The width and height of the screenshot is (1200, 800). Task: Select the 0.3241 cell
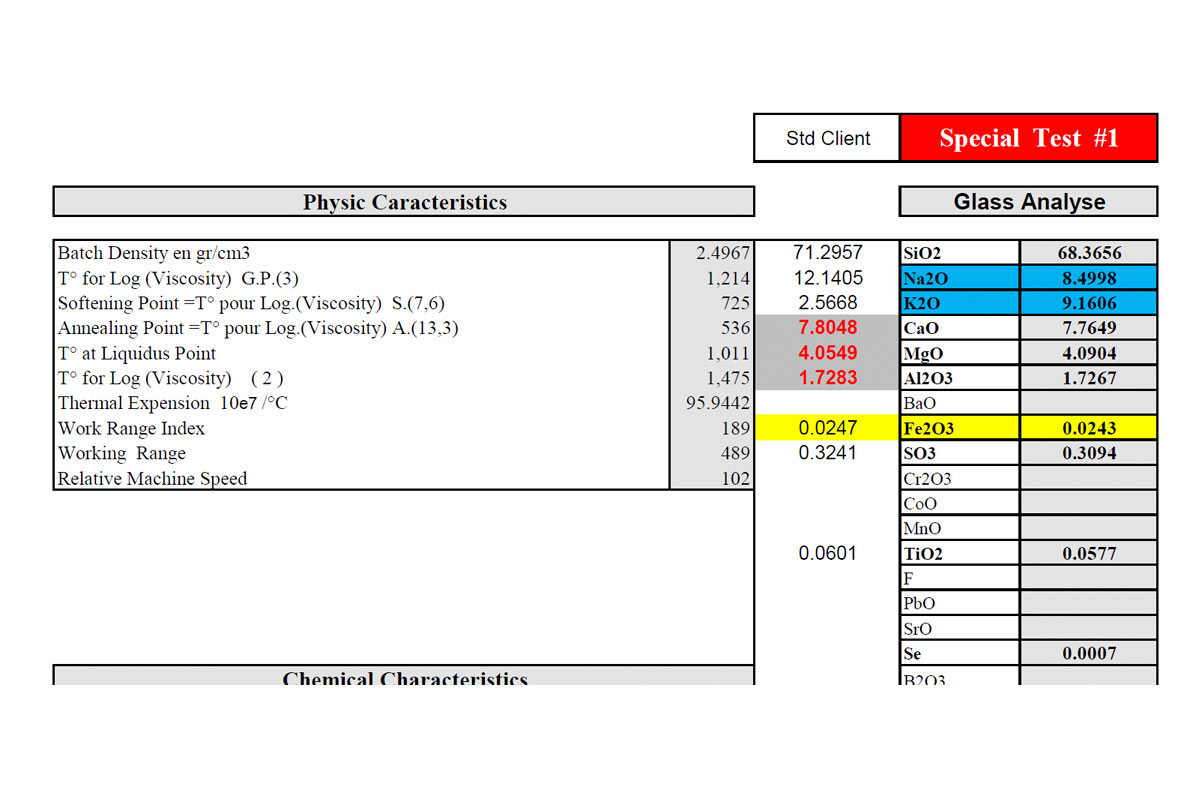point(827,453)
